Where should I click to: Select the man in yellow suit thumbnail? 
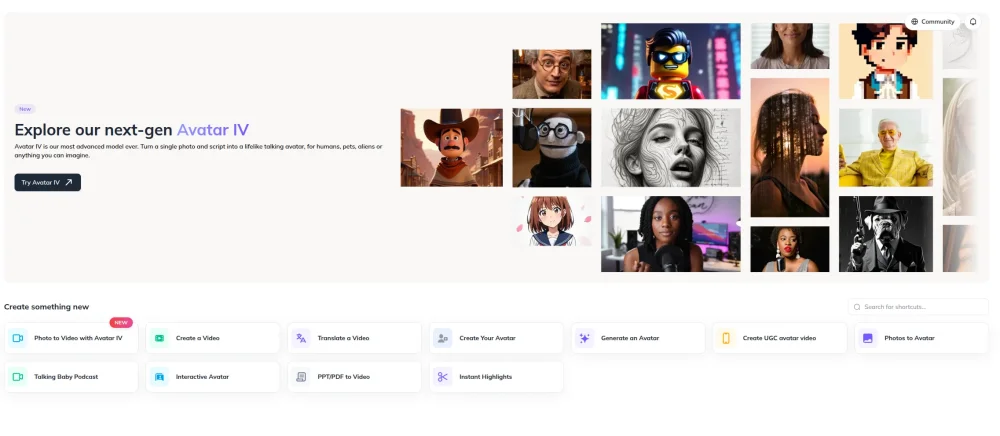point(886,147)
